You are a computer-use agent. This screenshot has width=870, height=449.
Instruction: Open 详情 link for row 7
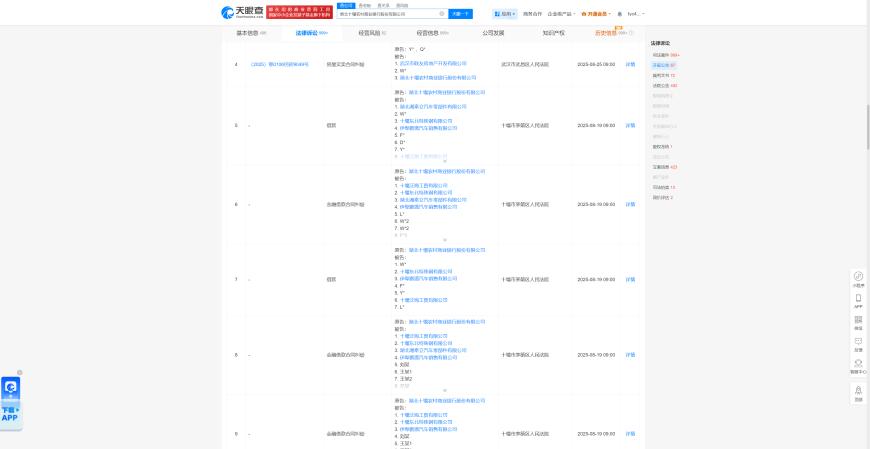tap(630, 279)
